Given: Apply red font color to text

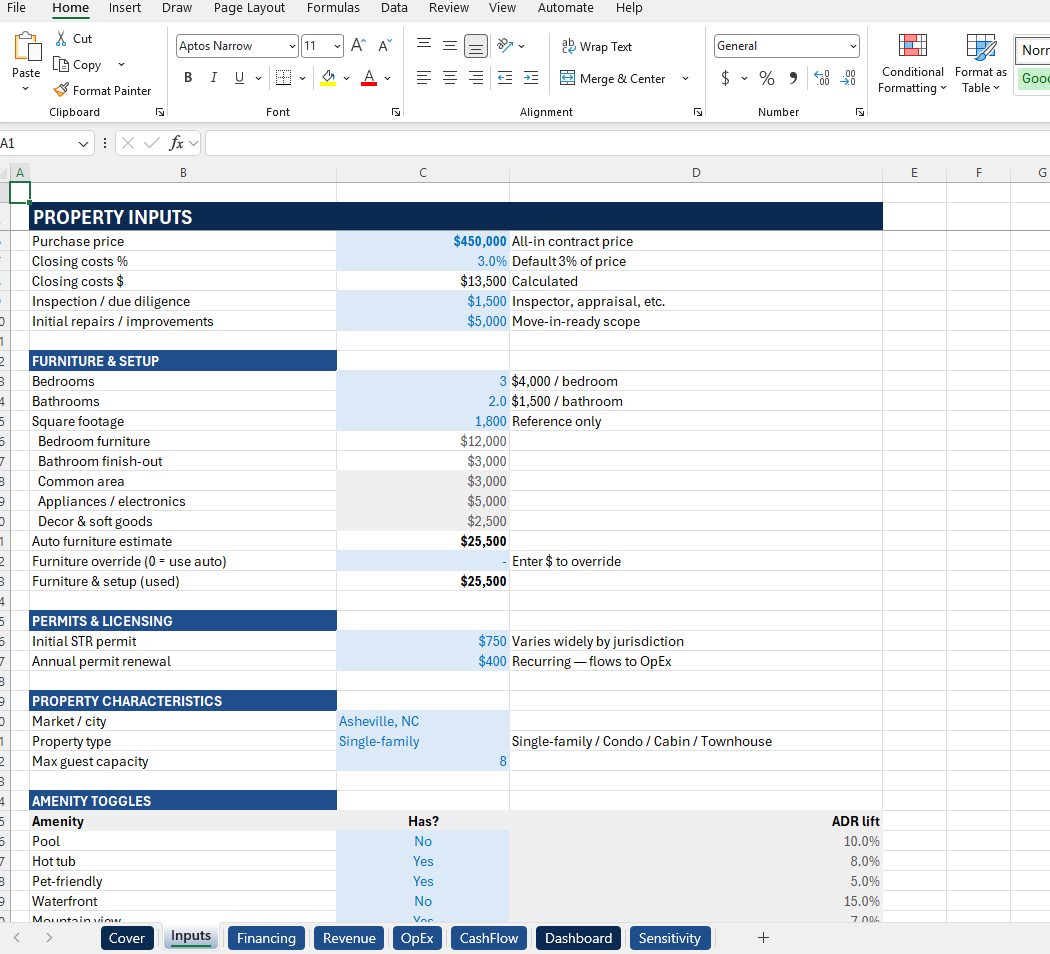Looking at the screenshot, I should tap(369, 78).
